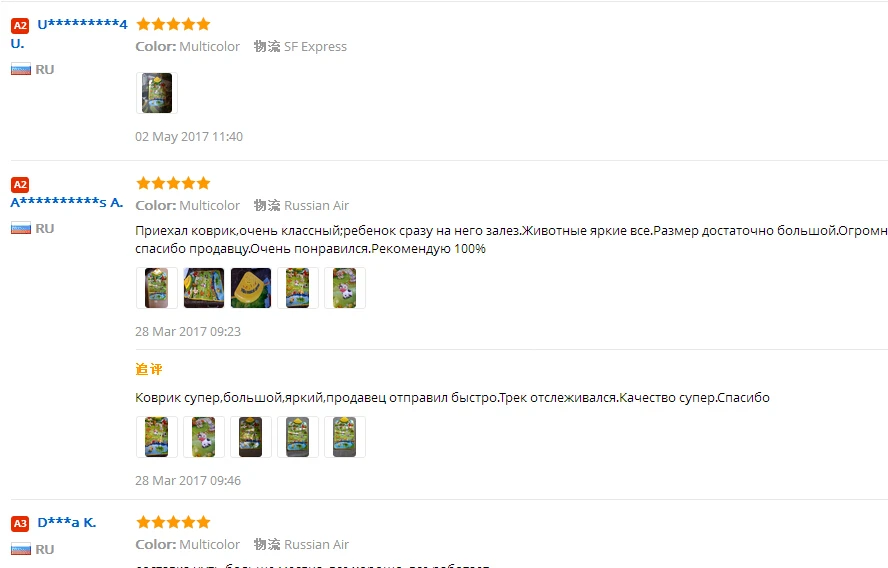
Task: Click the orange 追评 follow-up review label
Action: 149,369
